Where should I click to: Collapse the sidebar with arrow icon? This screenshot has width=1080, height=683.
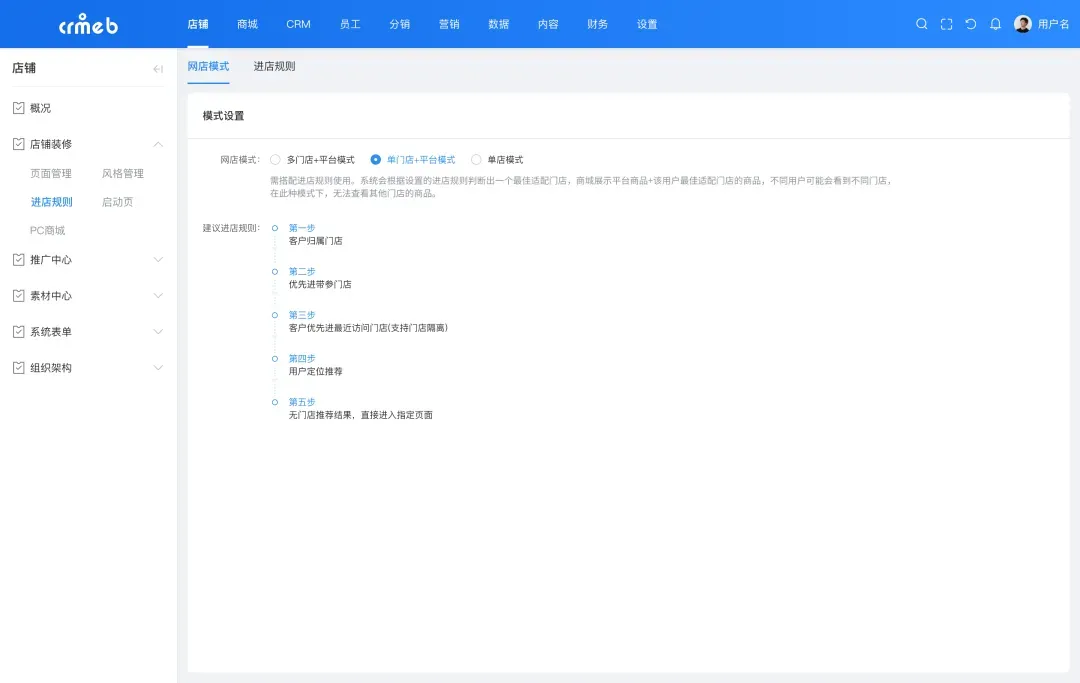point(158,68)
